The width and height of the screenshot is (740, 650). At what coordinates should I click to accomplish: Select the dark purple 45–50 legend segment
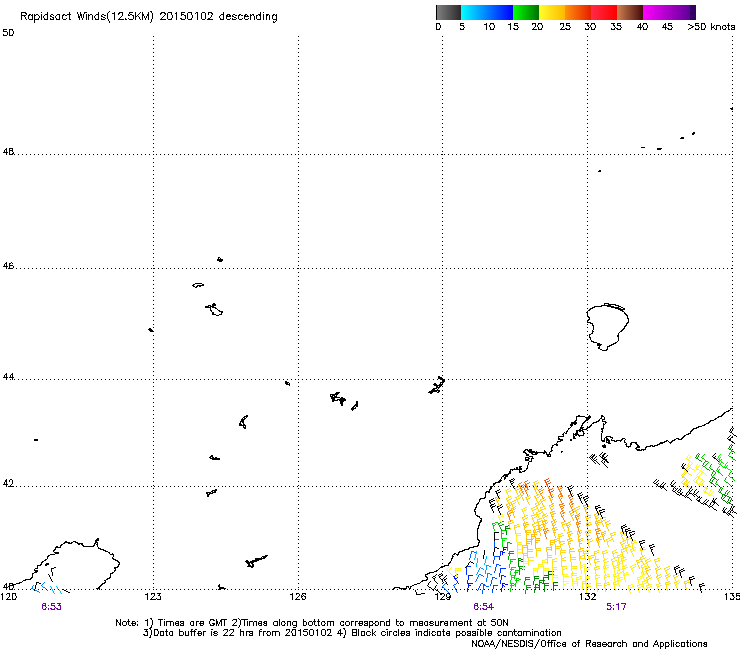point(682,12)
